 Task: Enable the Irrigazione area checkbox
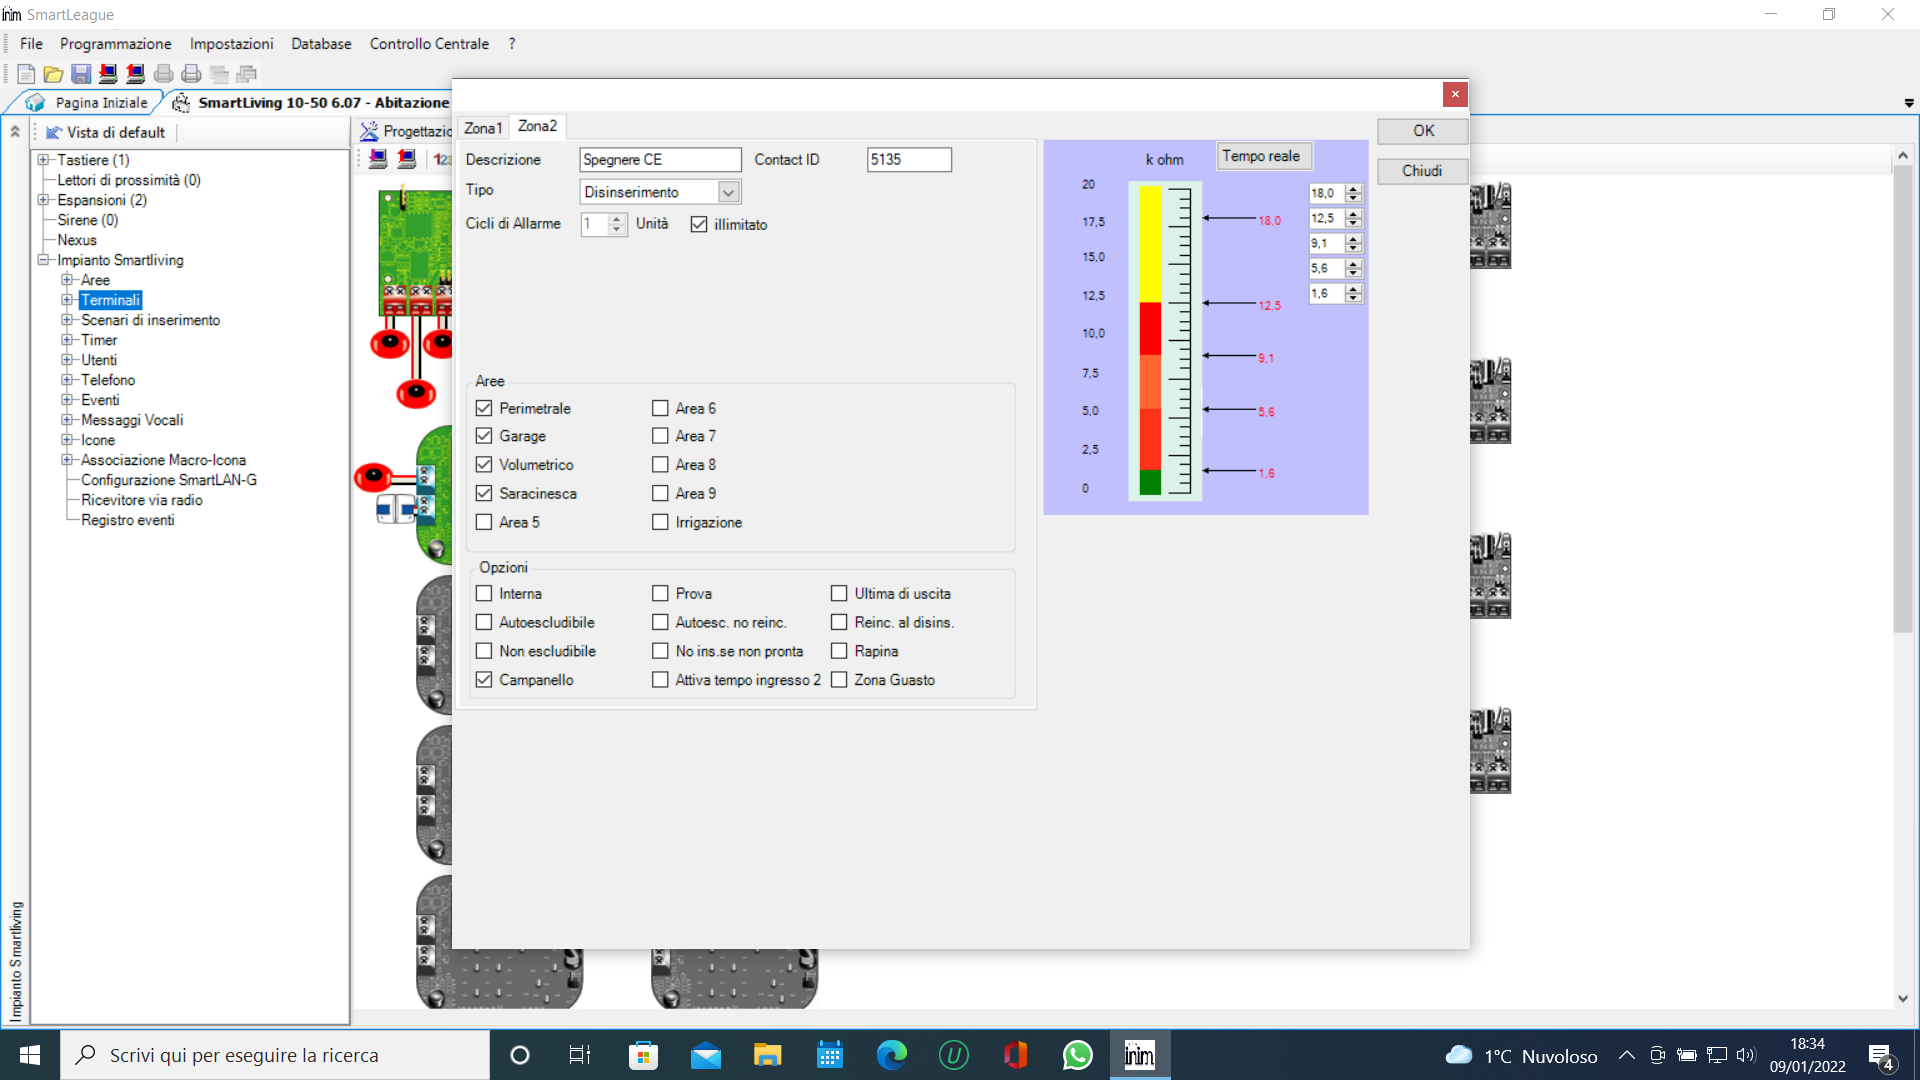[660, 522]
